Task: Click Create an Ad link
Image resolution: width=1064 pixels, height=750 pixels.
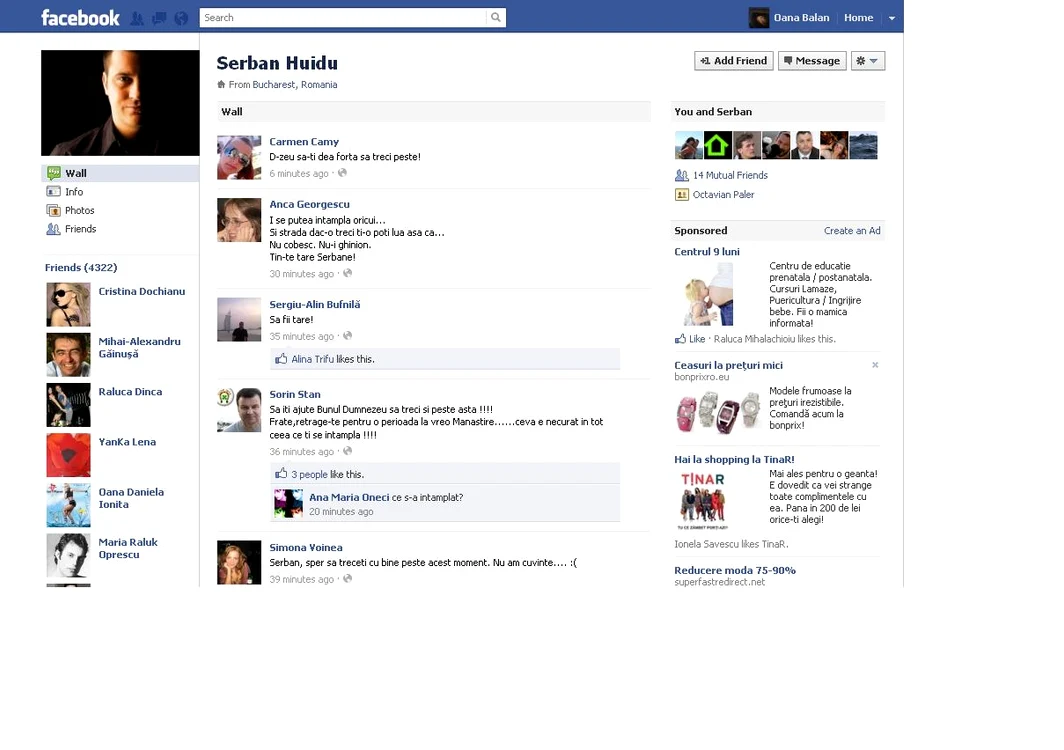Action: point(852,231)
